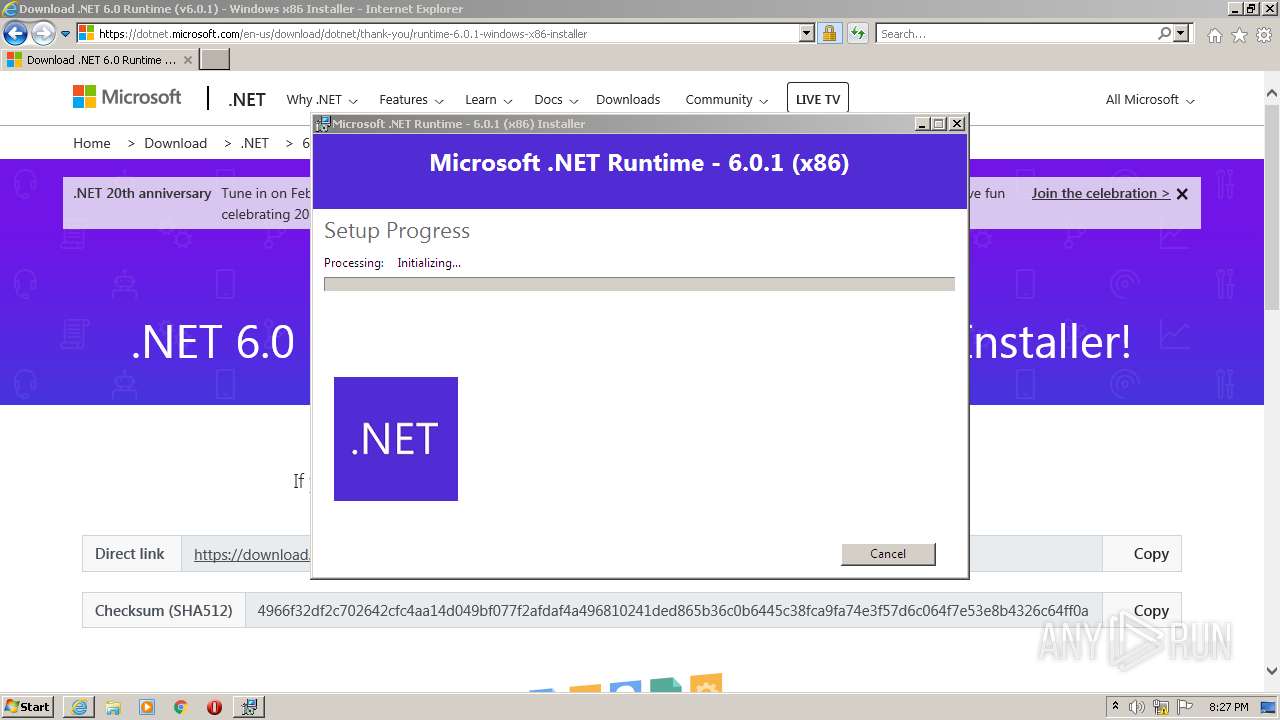Open the IE Tools gear icon
The height and width of the screenshot is (720, 1280).
[x=1263, y=35]
